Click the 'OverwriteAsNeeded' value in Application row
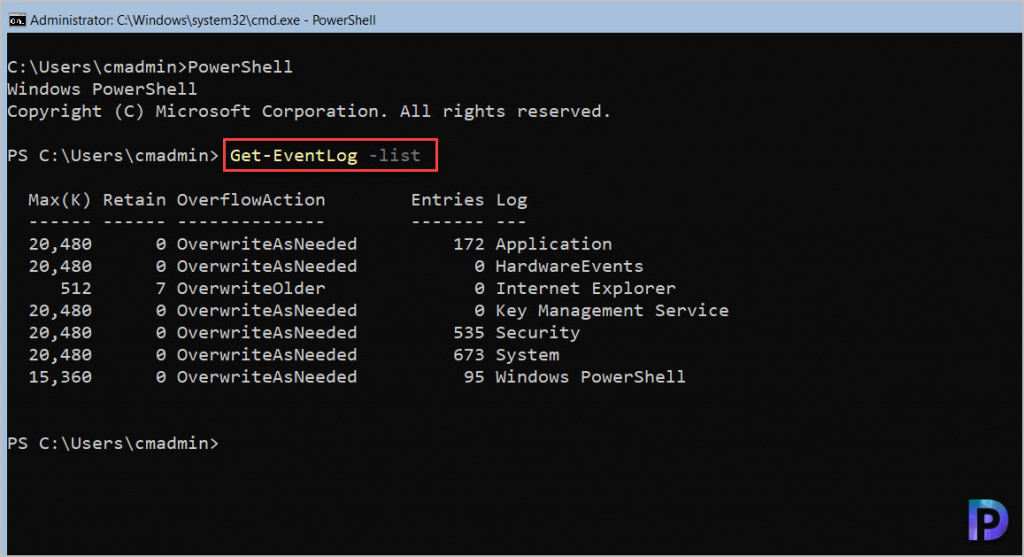Image resolution: width=1024 pixels, height=557 pixels. click(267, 244)
